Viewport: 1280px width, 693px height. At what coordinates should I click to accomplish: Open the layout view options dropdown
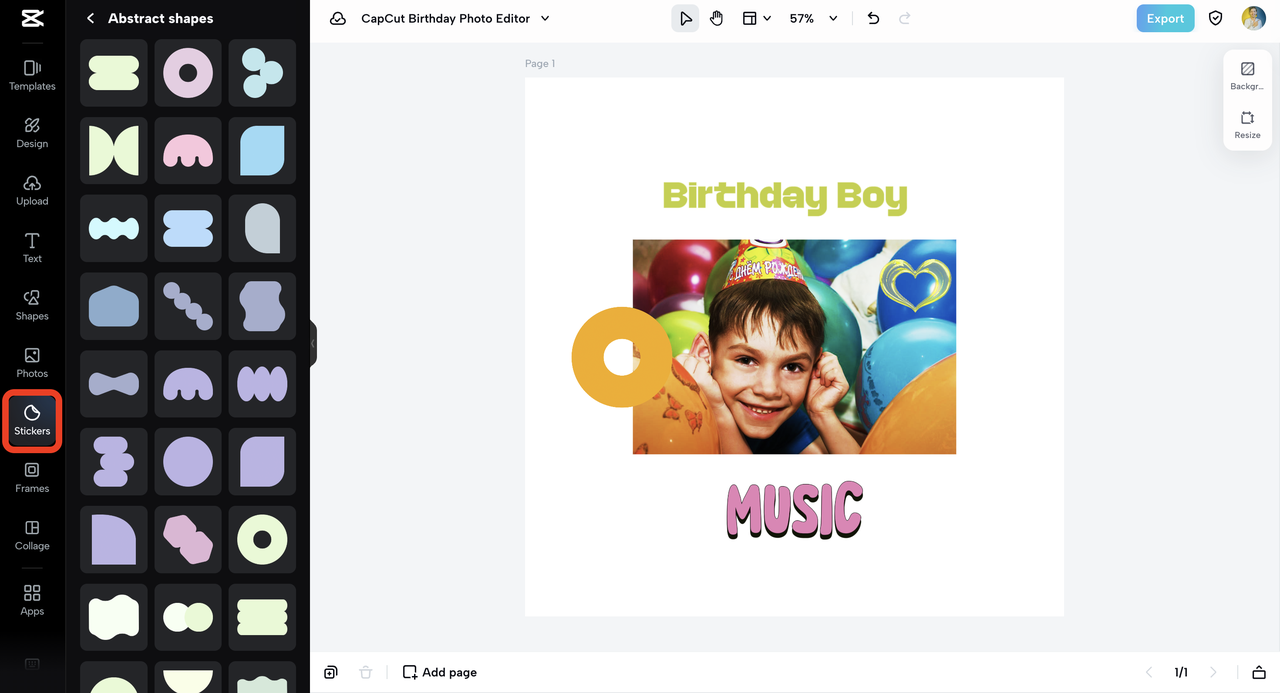[756, 18]
